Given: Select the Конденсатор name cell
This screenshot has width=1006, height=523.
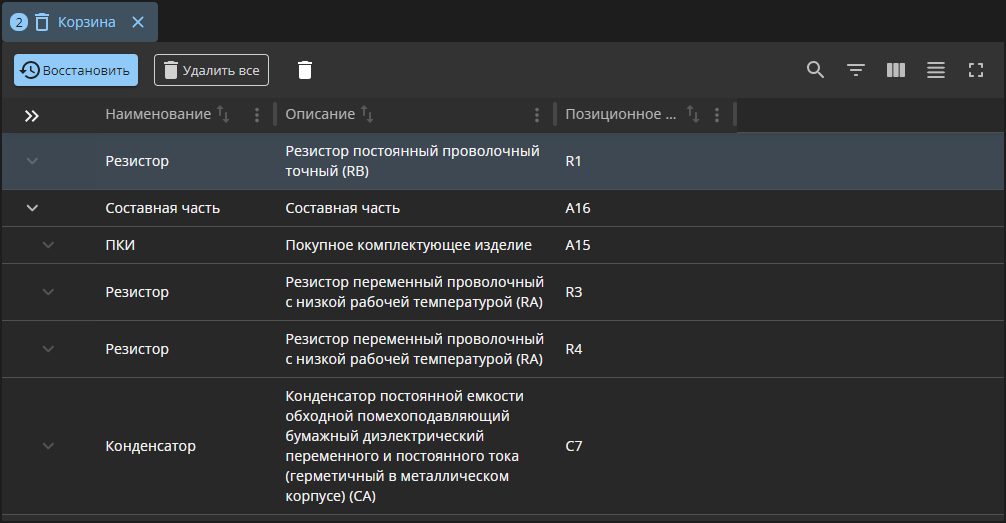Looking at the screenshot, I should tap(150, 446).
